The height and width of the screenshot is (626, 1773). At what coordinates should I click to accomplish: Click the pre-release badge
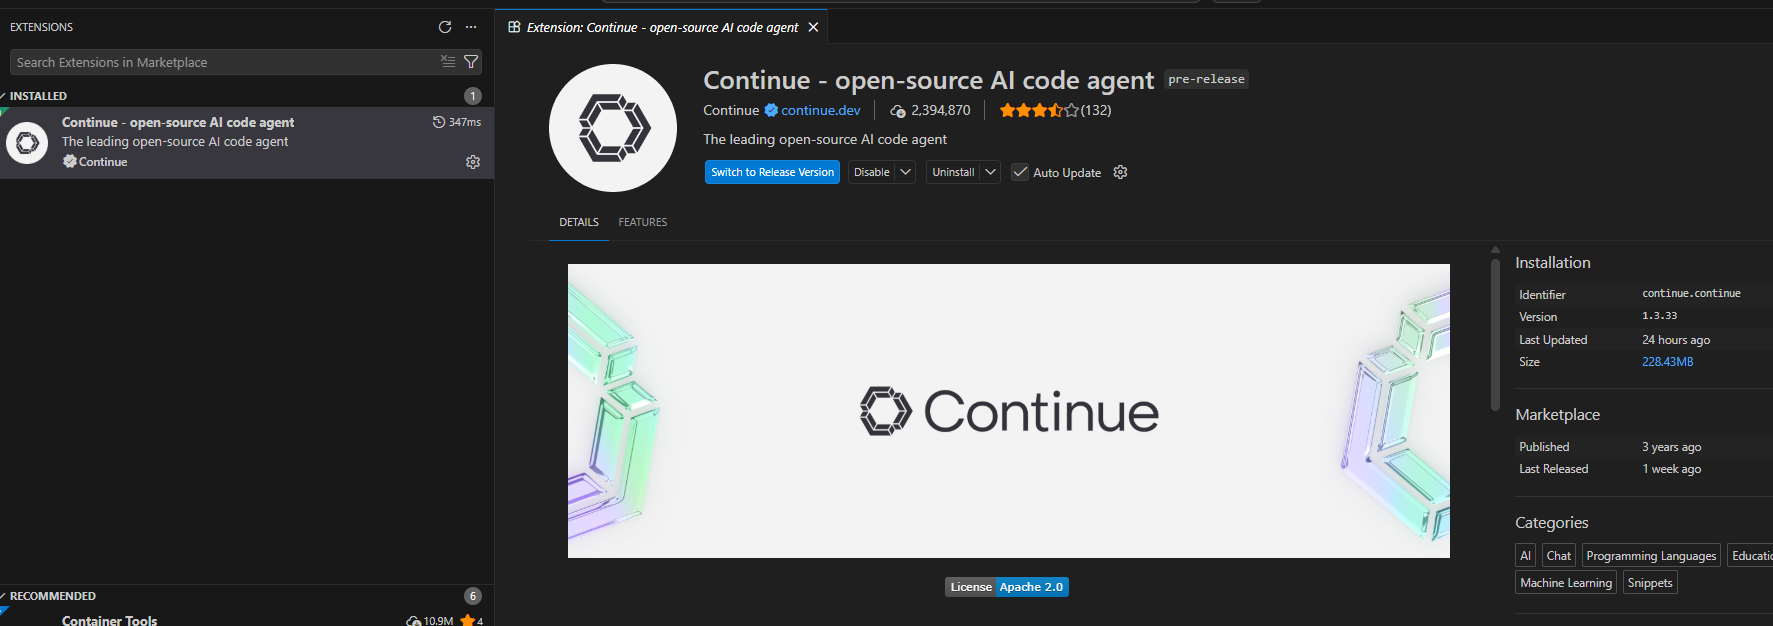(x=1206, y=79)
